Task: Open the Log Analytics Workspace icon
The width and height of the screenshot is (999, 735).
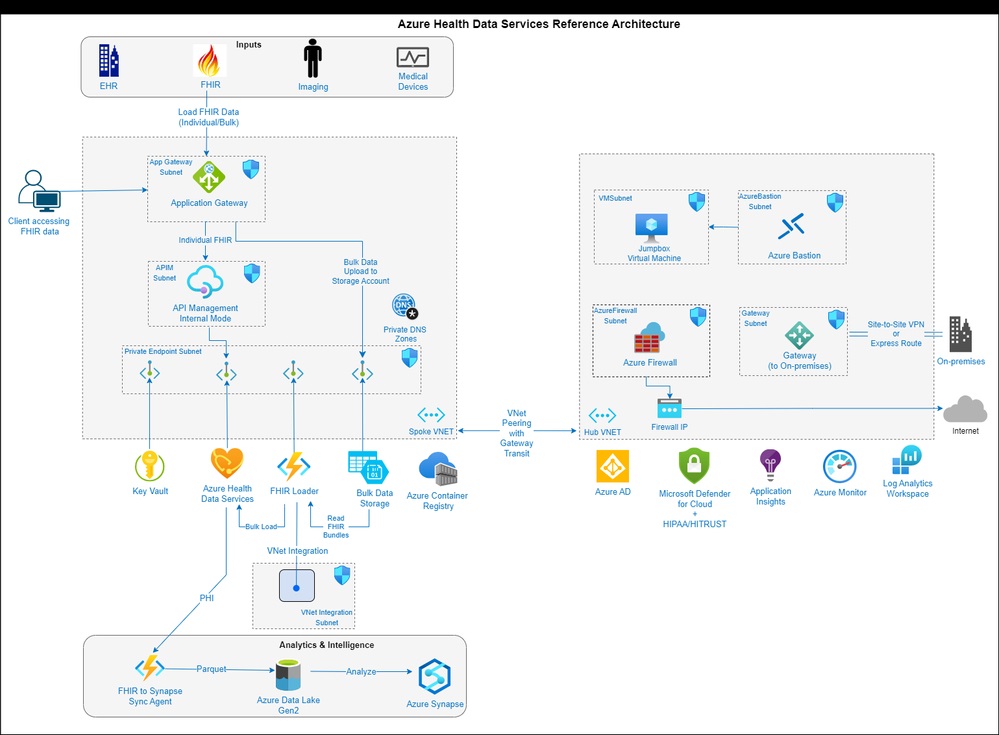Action: click(906, 462)
